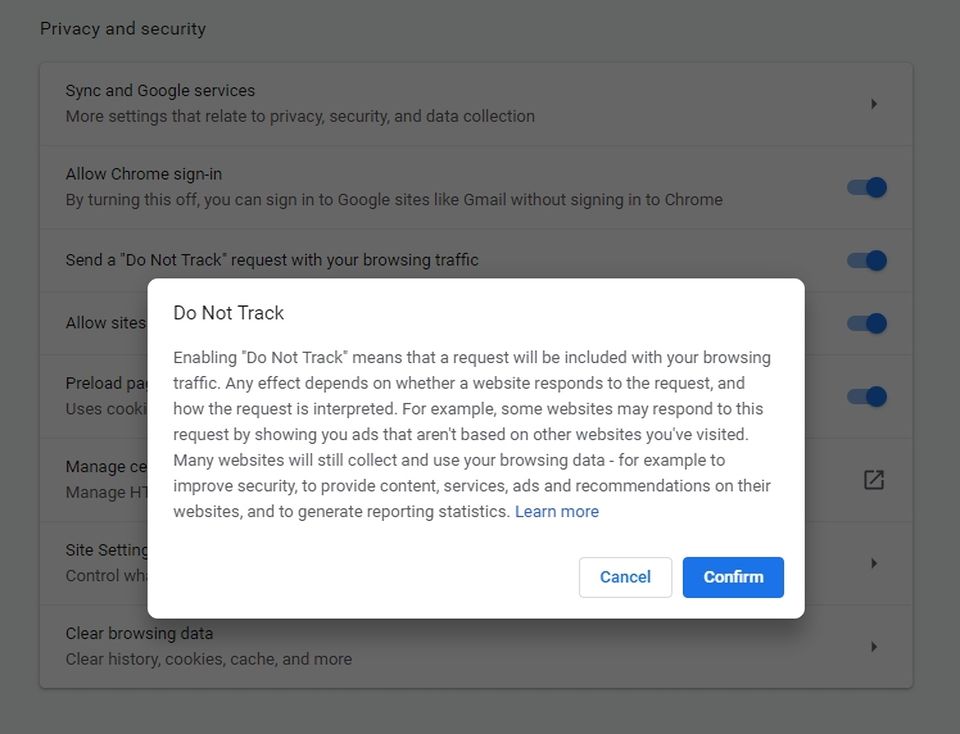Click Send a "Do Not Track" request label
The height and width of the screenshot is (734, 960).
point(272,260)
